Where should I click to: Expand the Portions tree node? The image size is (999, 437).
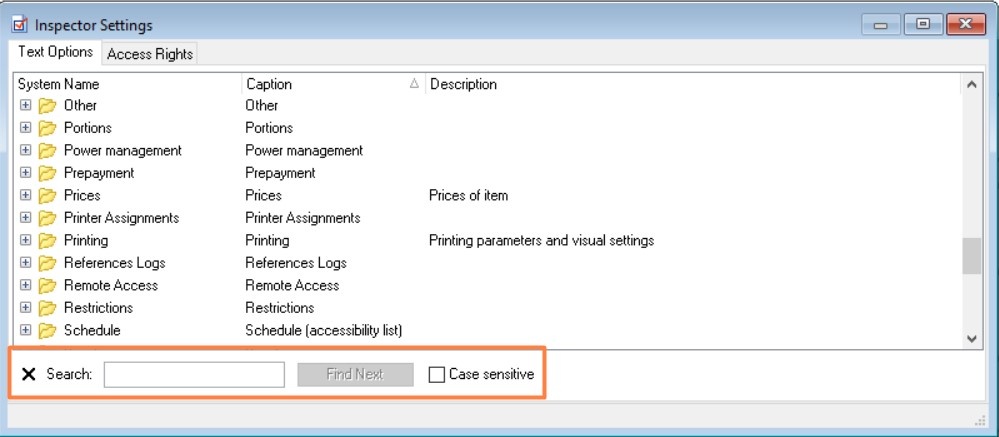coord(26,128)
